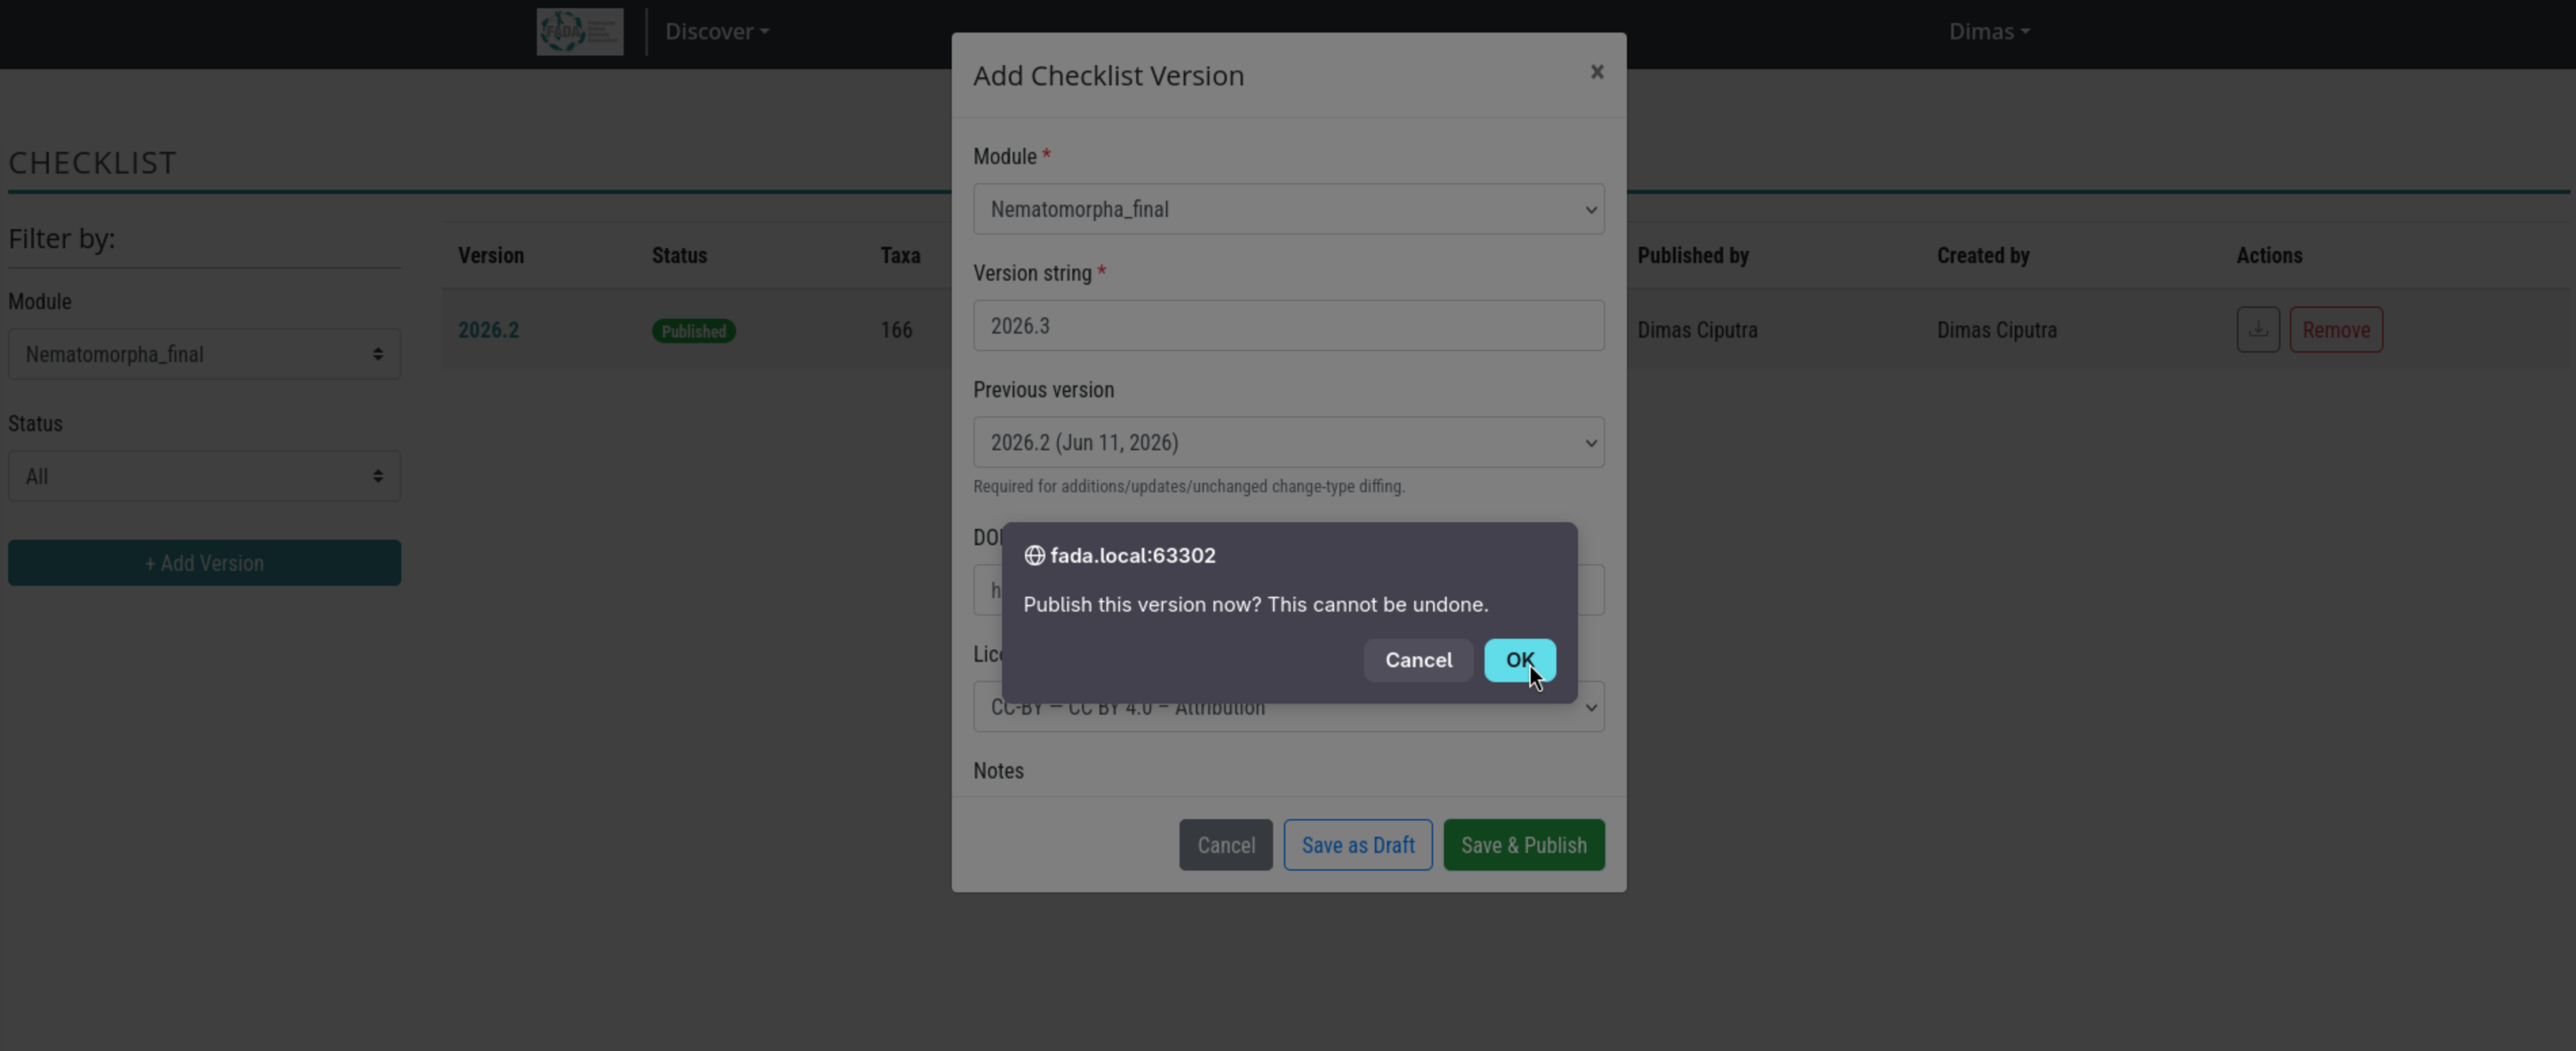This screenshot has height=1051, width=2576.
Task: Click 'Required for additions/updates' hint text
Action: (1189, 487)
